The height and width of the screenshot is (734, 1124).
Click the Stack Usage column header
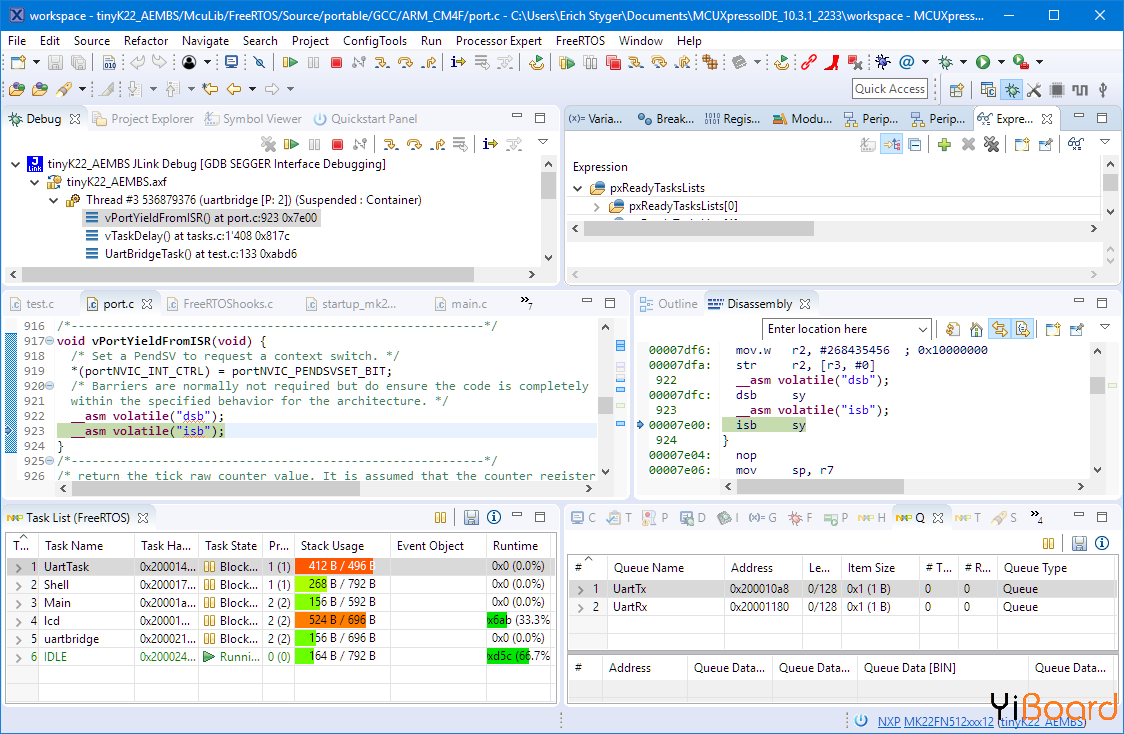pos(342,546)
